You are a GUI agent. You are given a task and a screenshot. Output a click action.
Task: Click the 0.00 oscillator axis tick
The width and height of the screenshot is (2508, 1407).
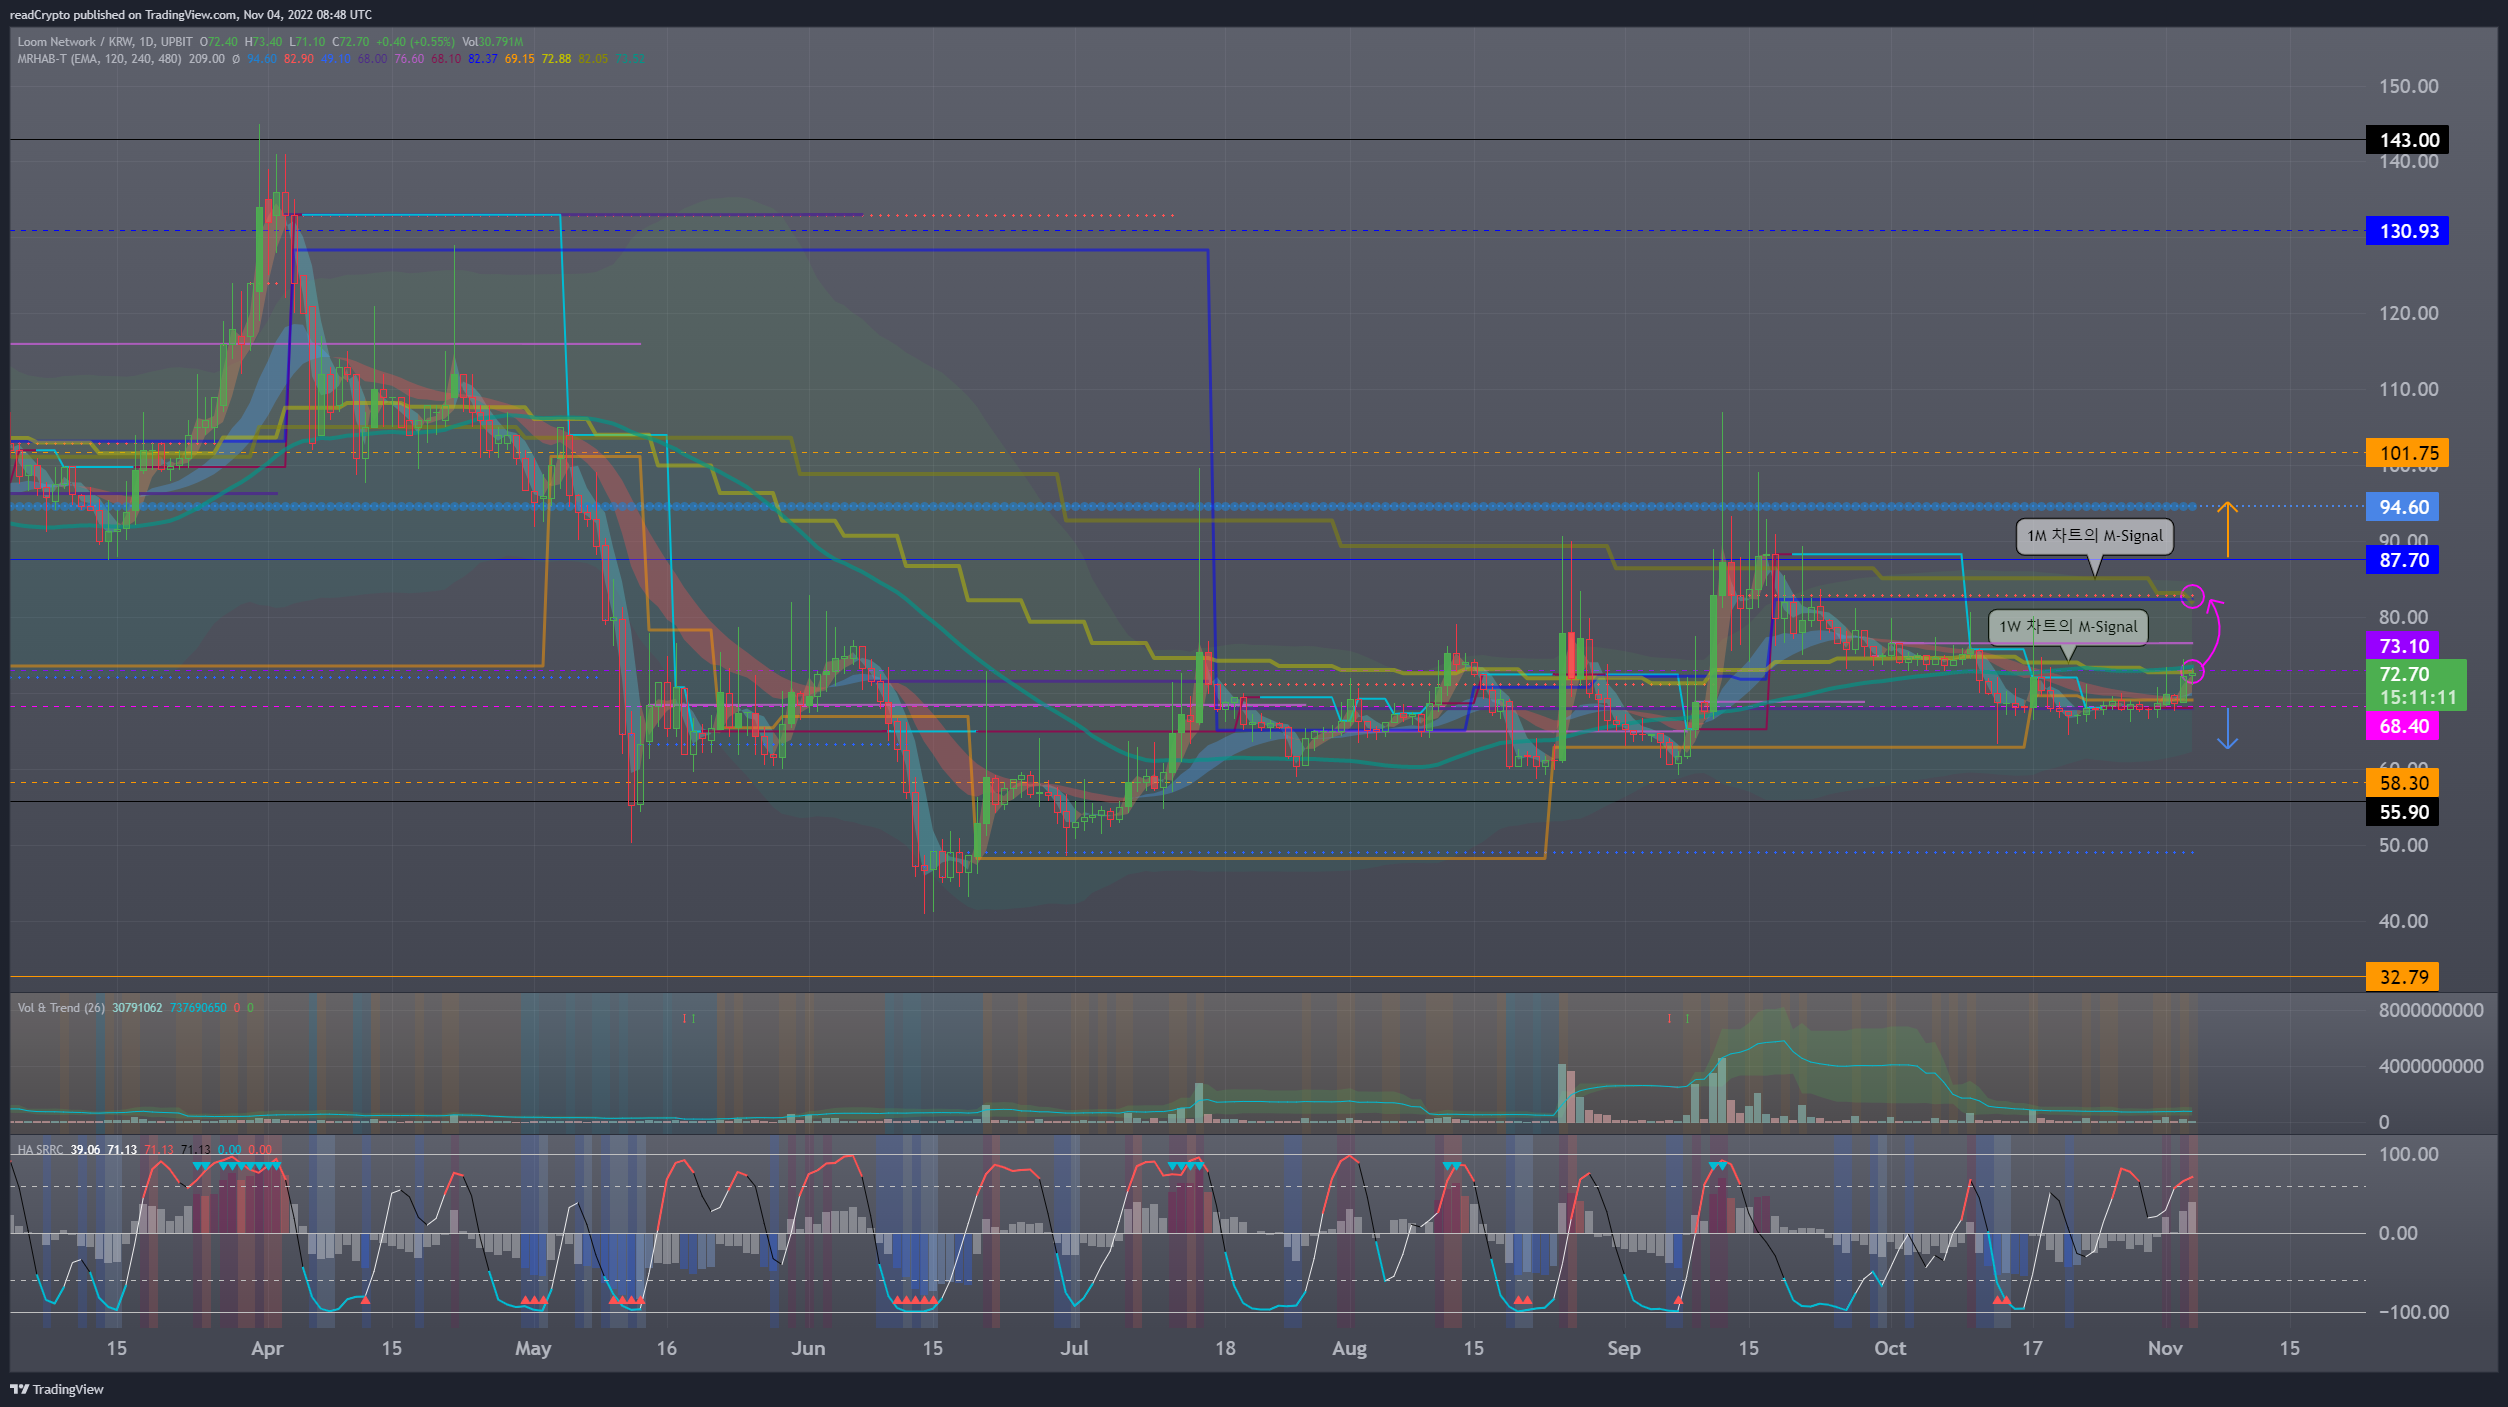pyautogui.click(x=2398, y=1233)
